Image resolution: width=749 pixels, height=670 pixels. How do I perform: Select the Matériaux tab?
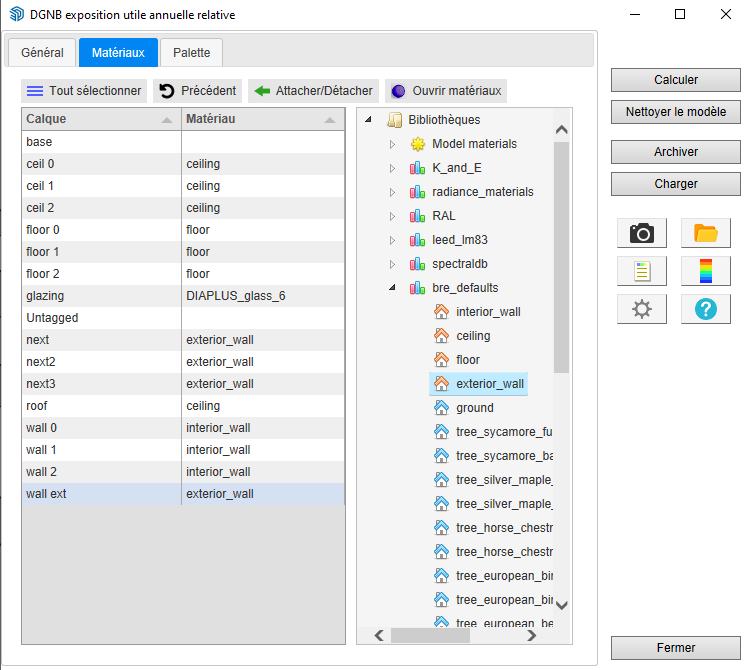click(x=118, y=53)
